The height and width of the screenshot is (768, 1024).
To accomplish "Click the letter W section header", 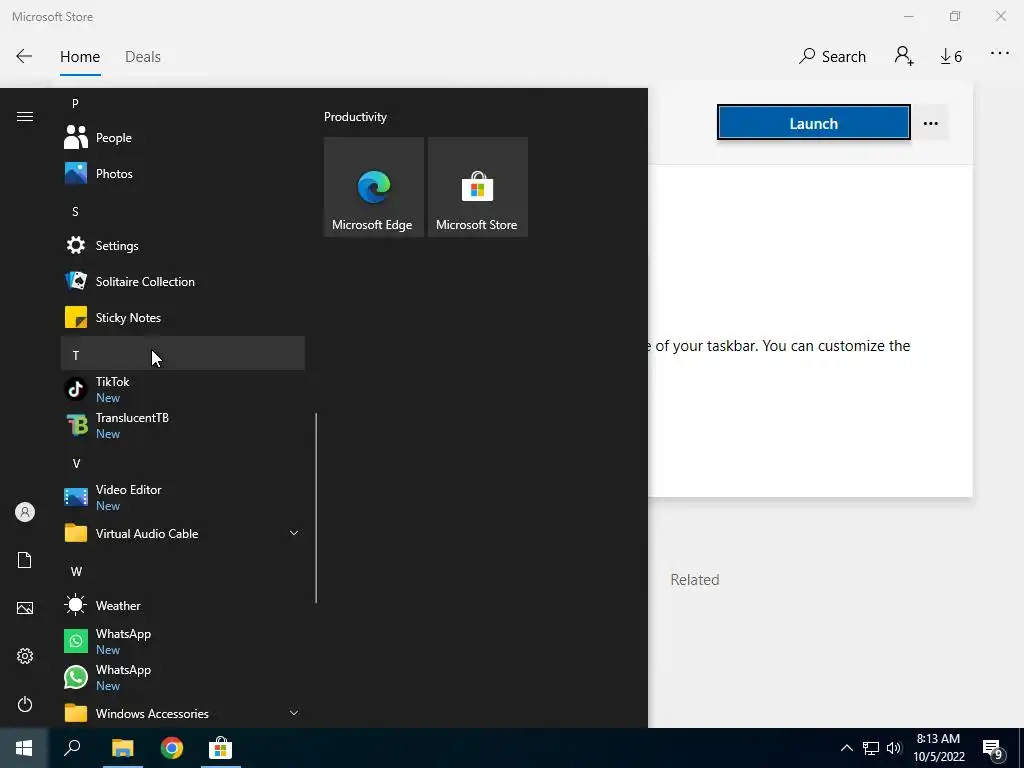I will pos(183,571).
